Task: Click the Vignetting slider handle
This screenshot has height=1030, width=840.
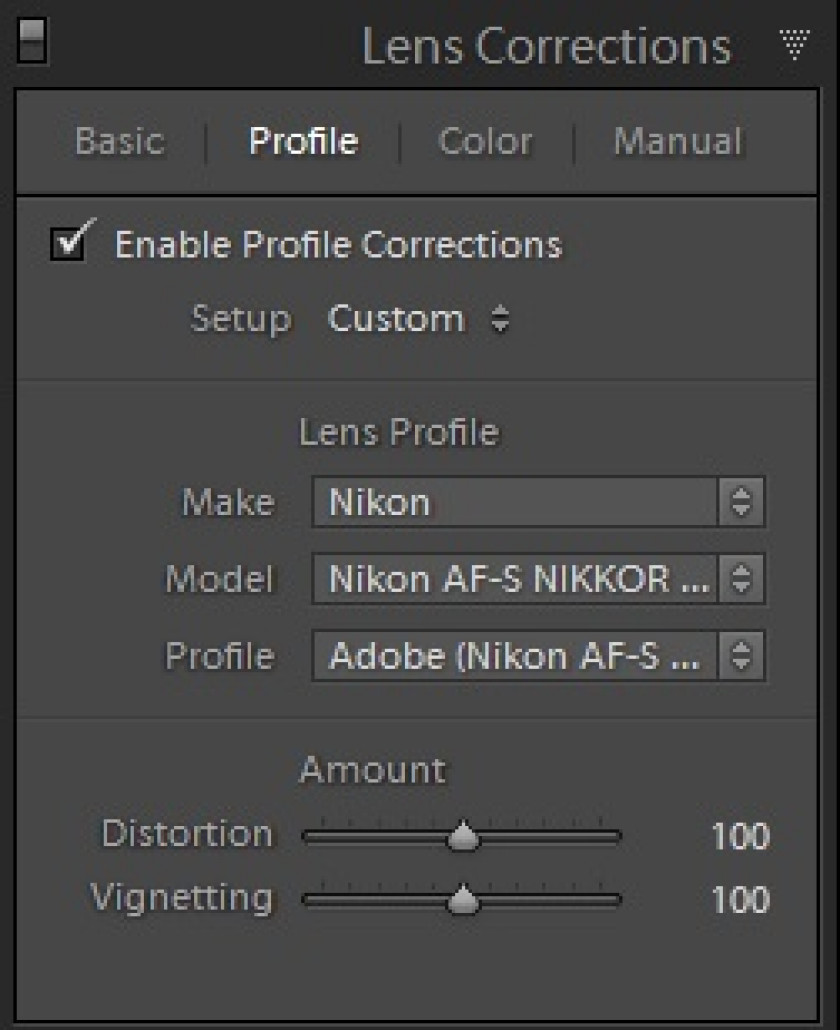Action: click(x=463, y=899)
